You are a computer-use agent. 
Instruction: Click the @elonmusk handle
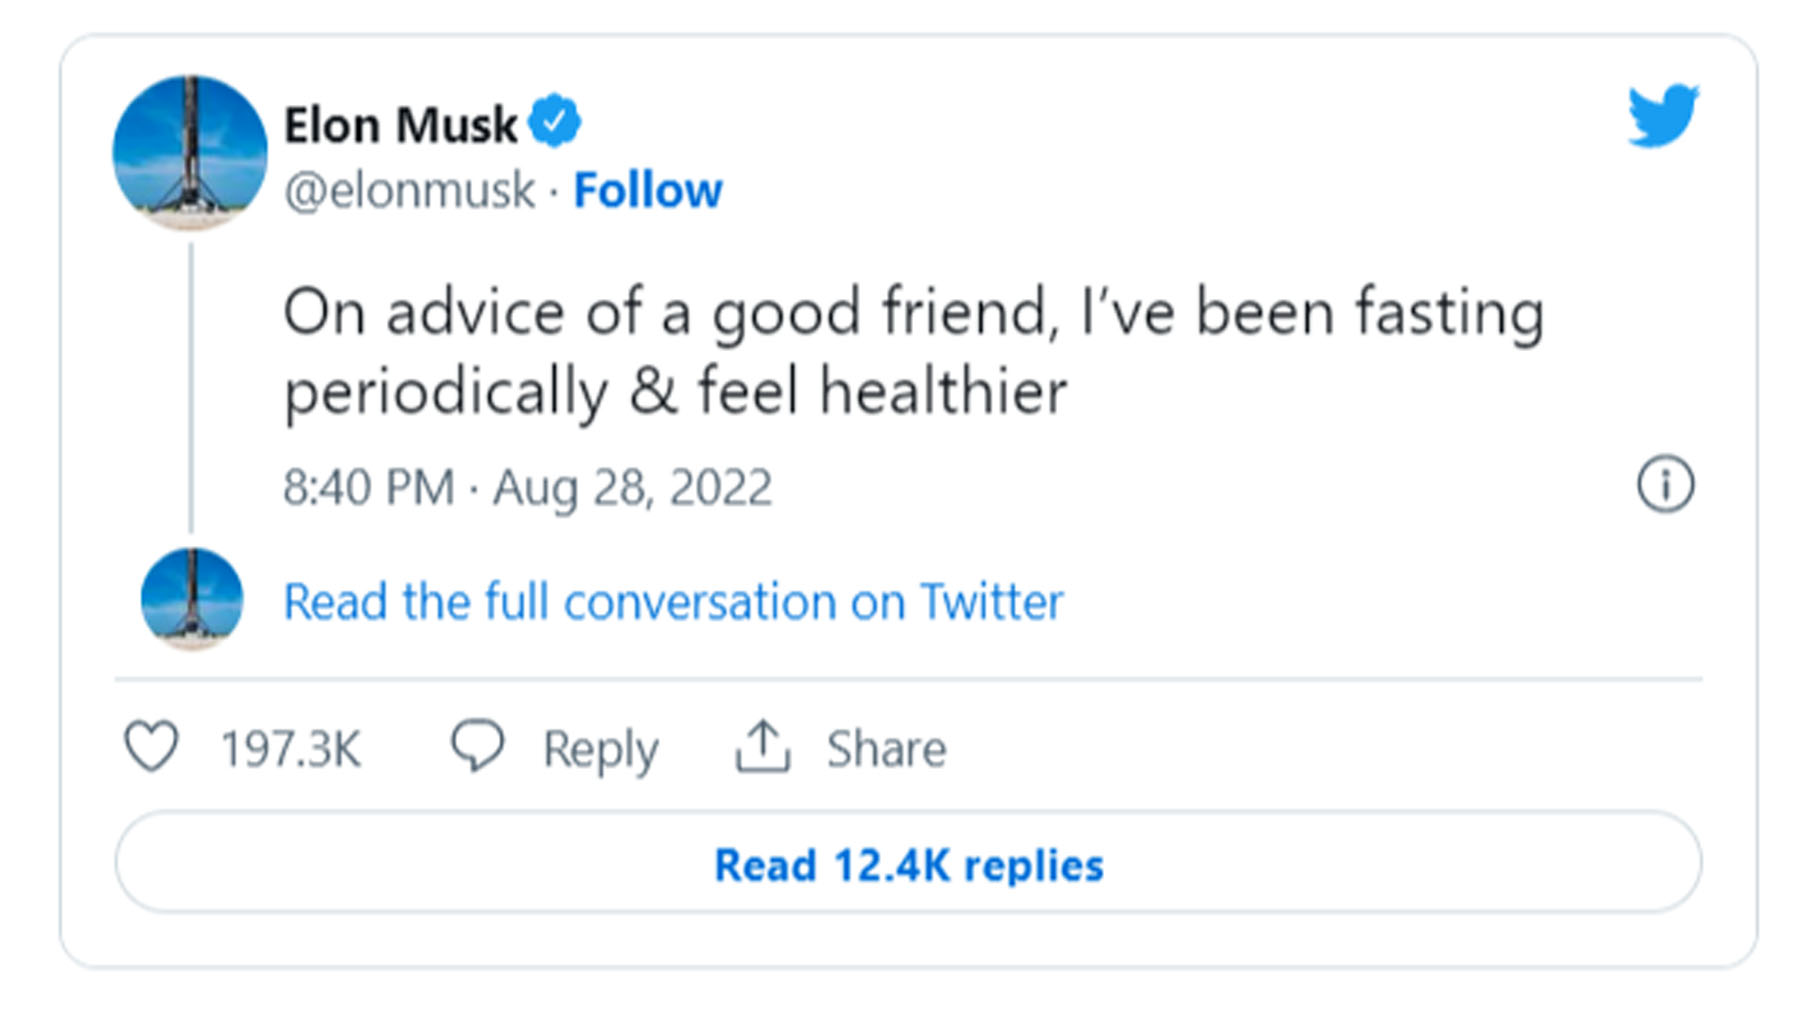pos(409,190)
